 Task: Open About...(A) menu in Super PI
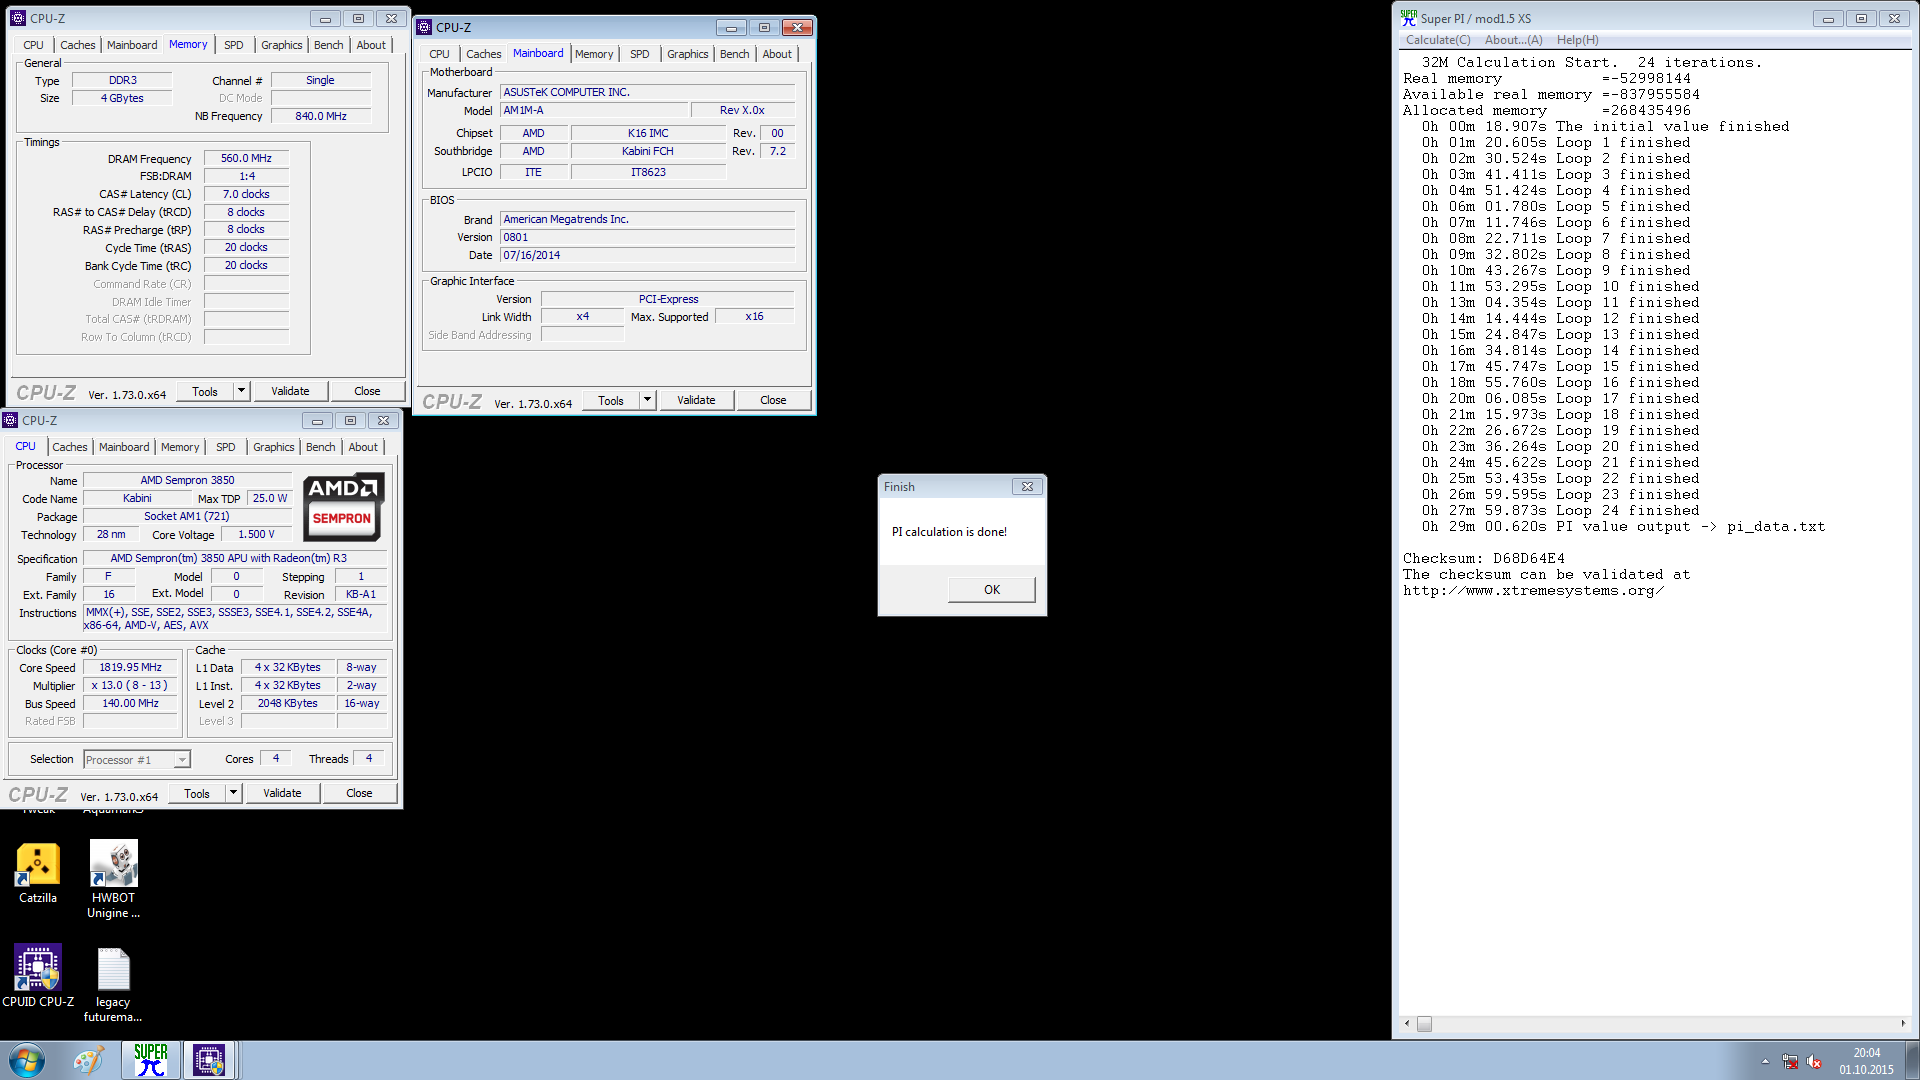tap(1514, 40)
